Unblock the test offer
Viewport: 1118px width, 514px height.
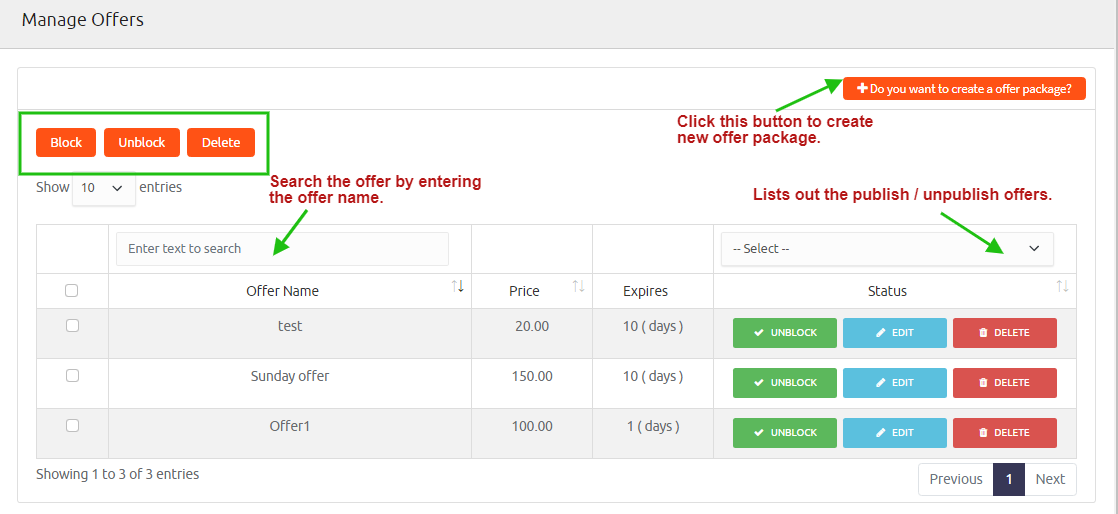point(785,333)
